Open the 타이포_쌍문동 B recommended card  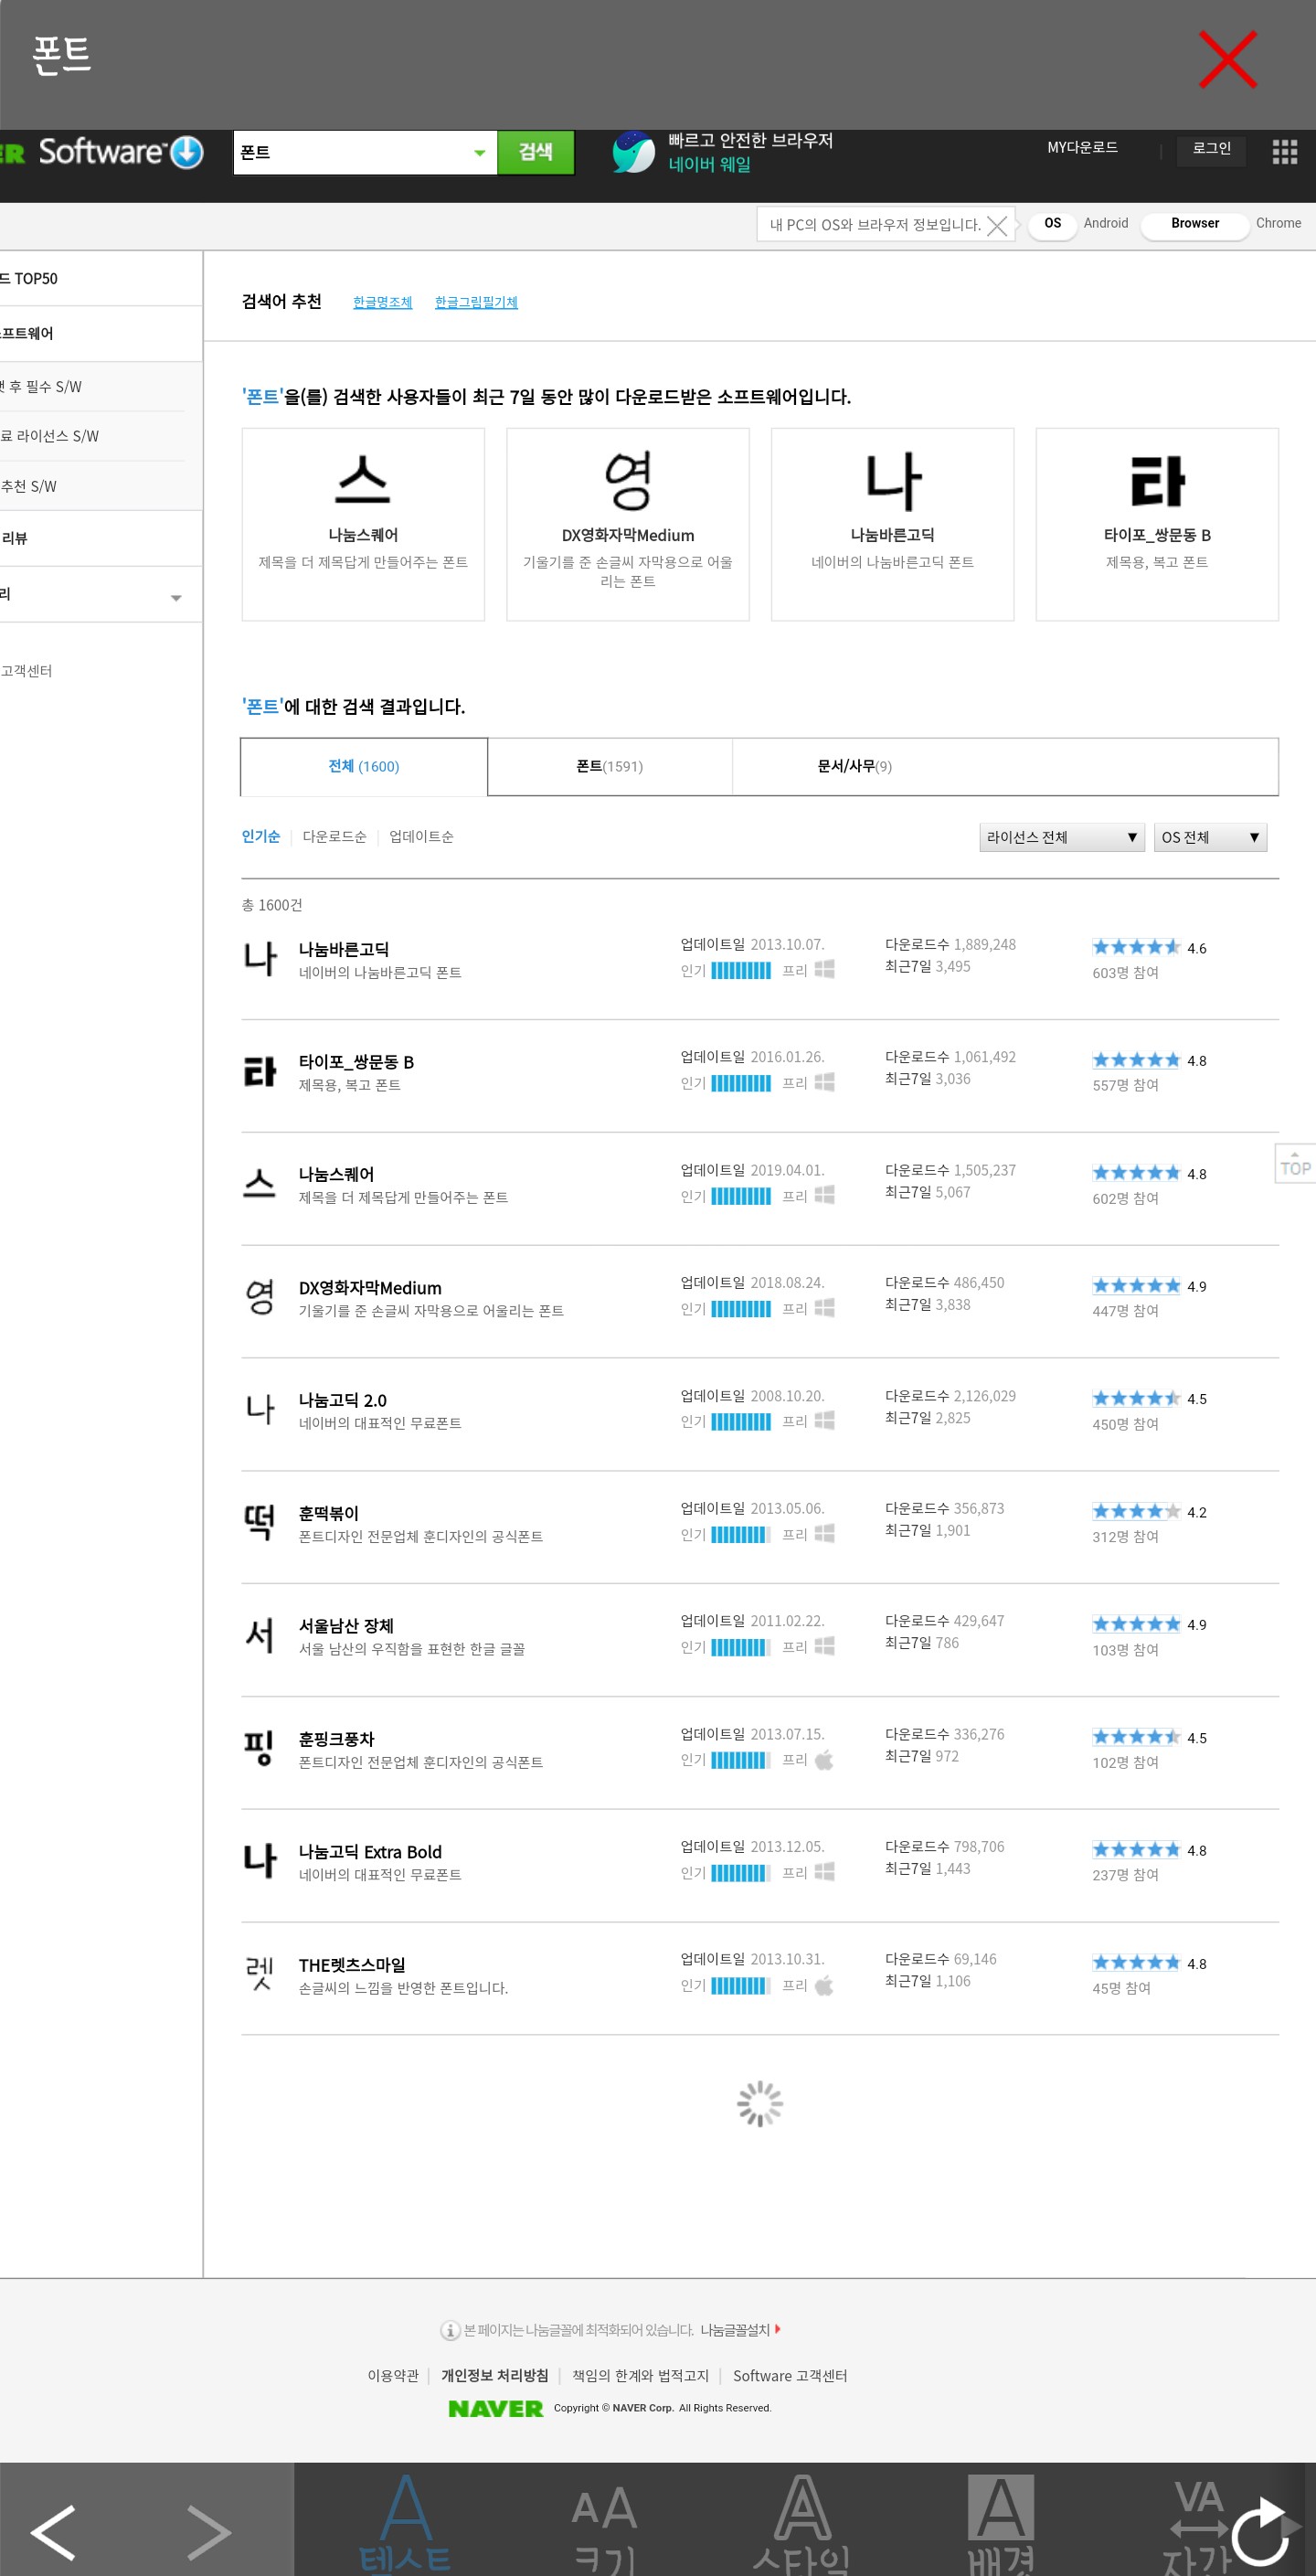(x=1157, y=524)
